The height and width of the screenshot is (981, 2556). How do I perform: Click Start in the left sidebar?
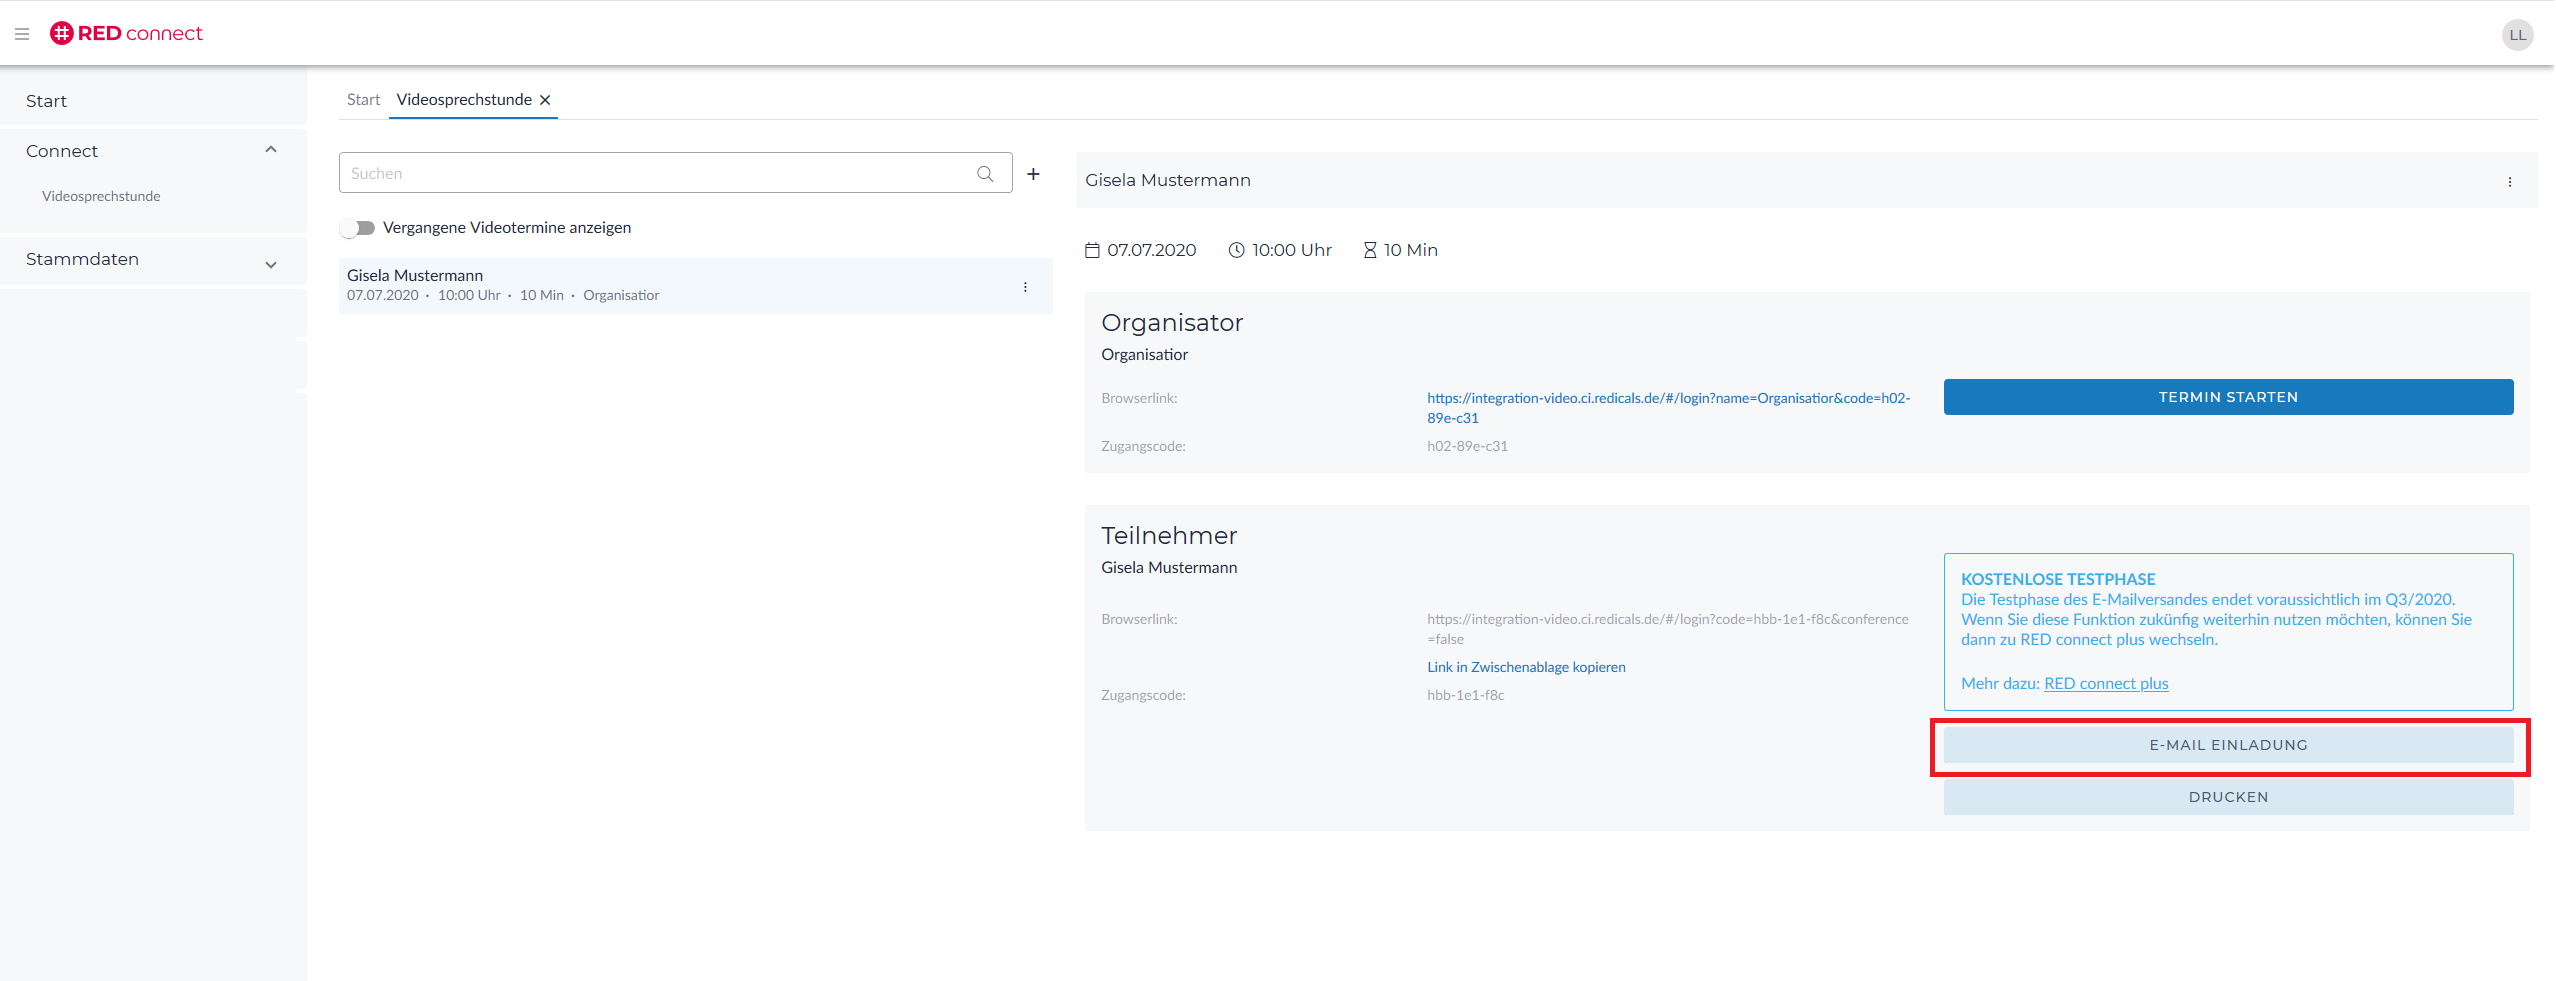coord(46,101)
